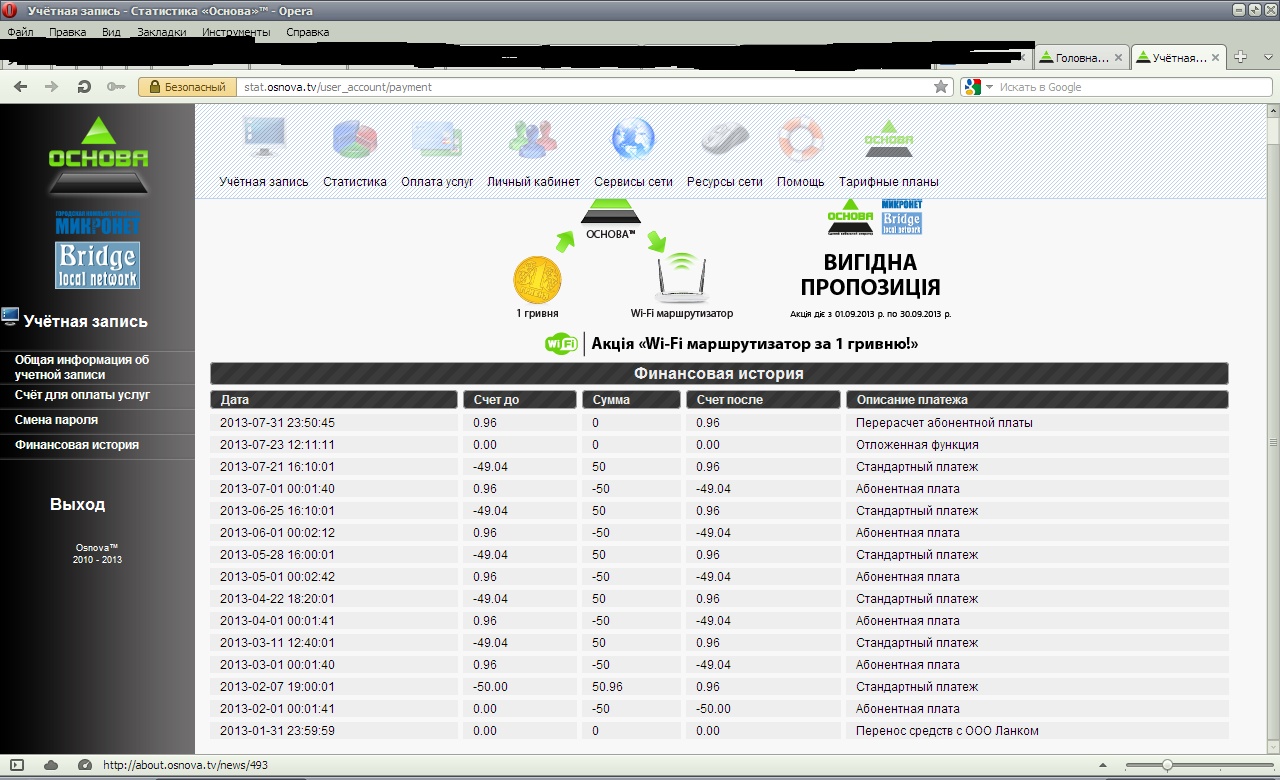The image size is (1280, 780).
Task: Open the Закладки menu
Action: [x=161, y=32]
